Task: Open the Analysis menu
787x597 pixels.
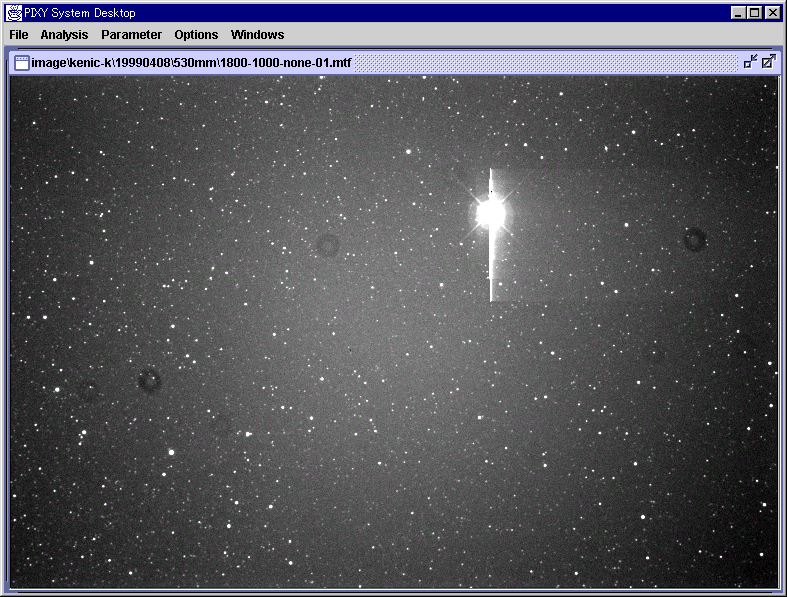Action: 64,35
